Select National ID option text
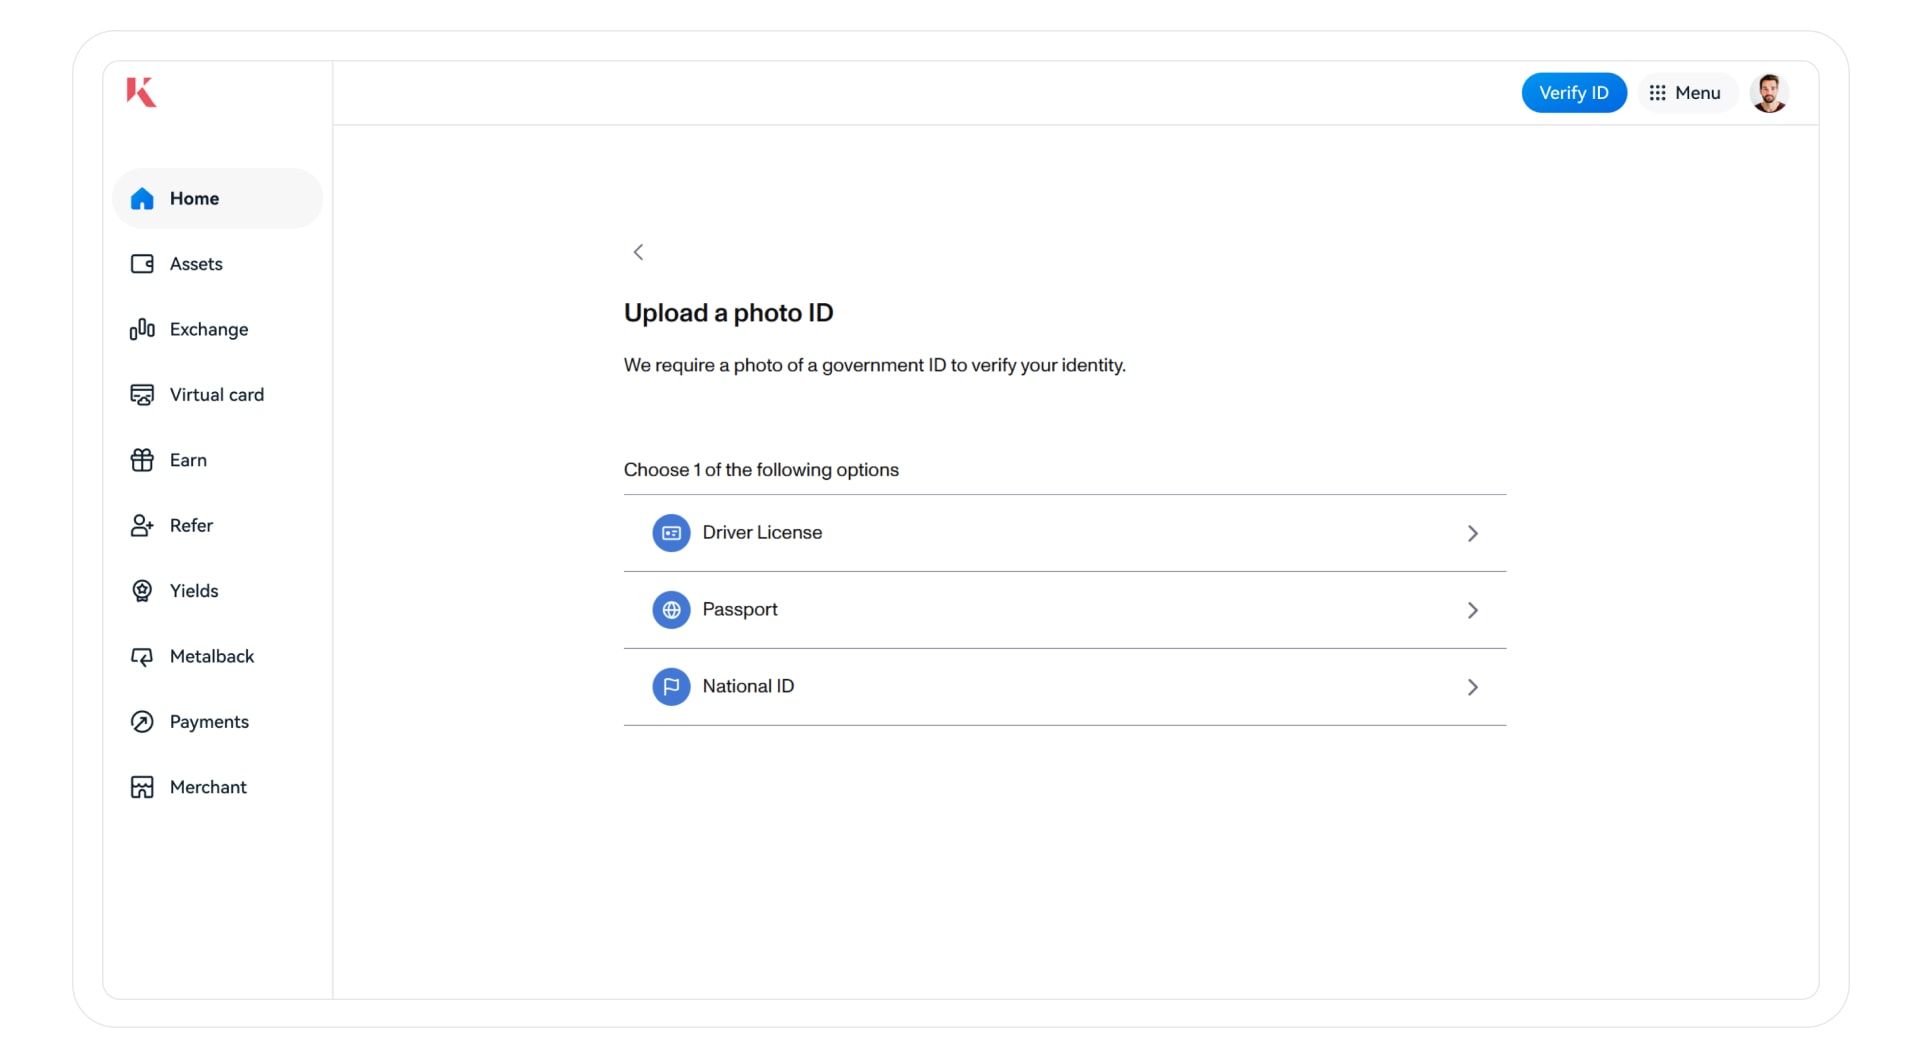1920x1058 pixels. click(748, 687)
